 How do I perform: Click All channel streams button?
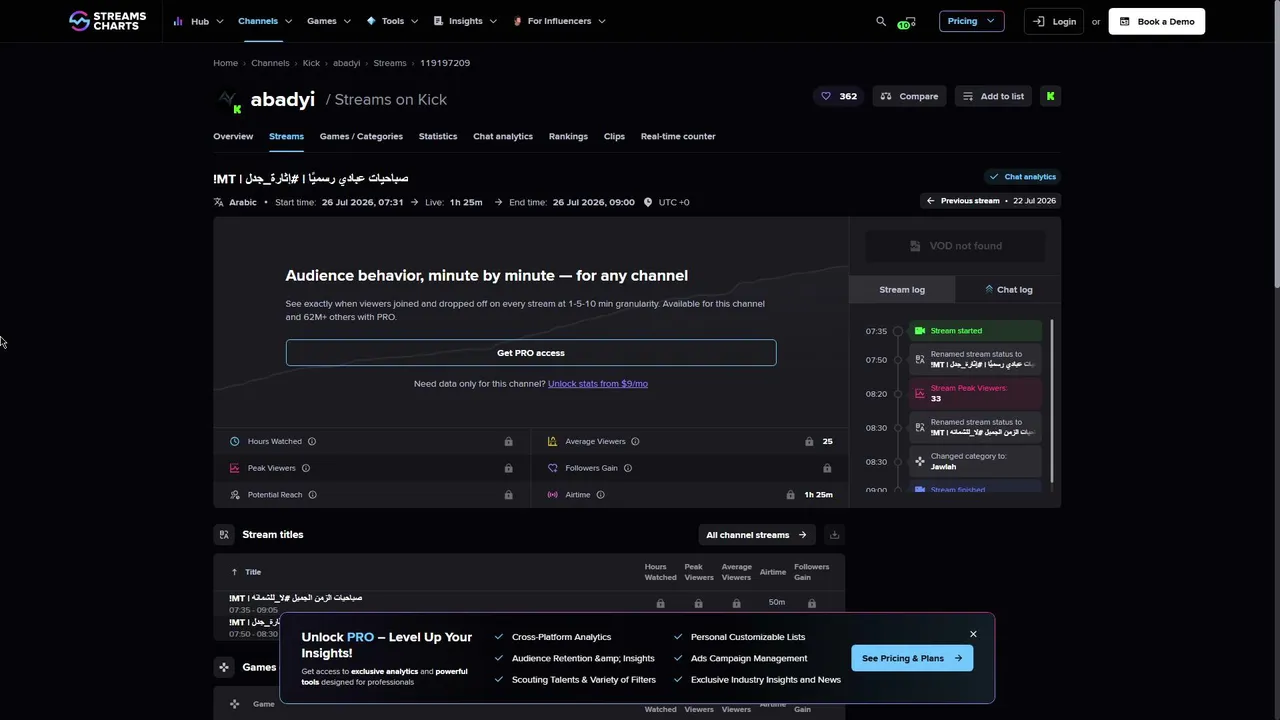pyautogui.click(x=757, y=535)
